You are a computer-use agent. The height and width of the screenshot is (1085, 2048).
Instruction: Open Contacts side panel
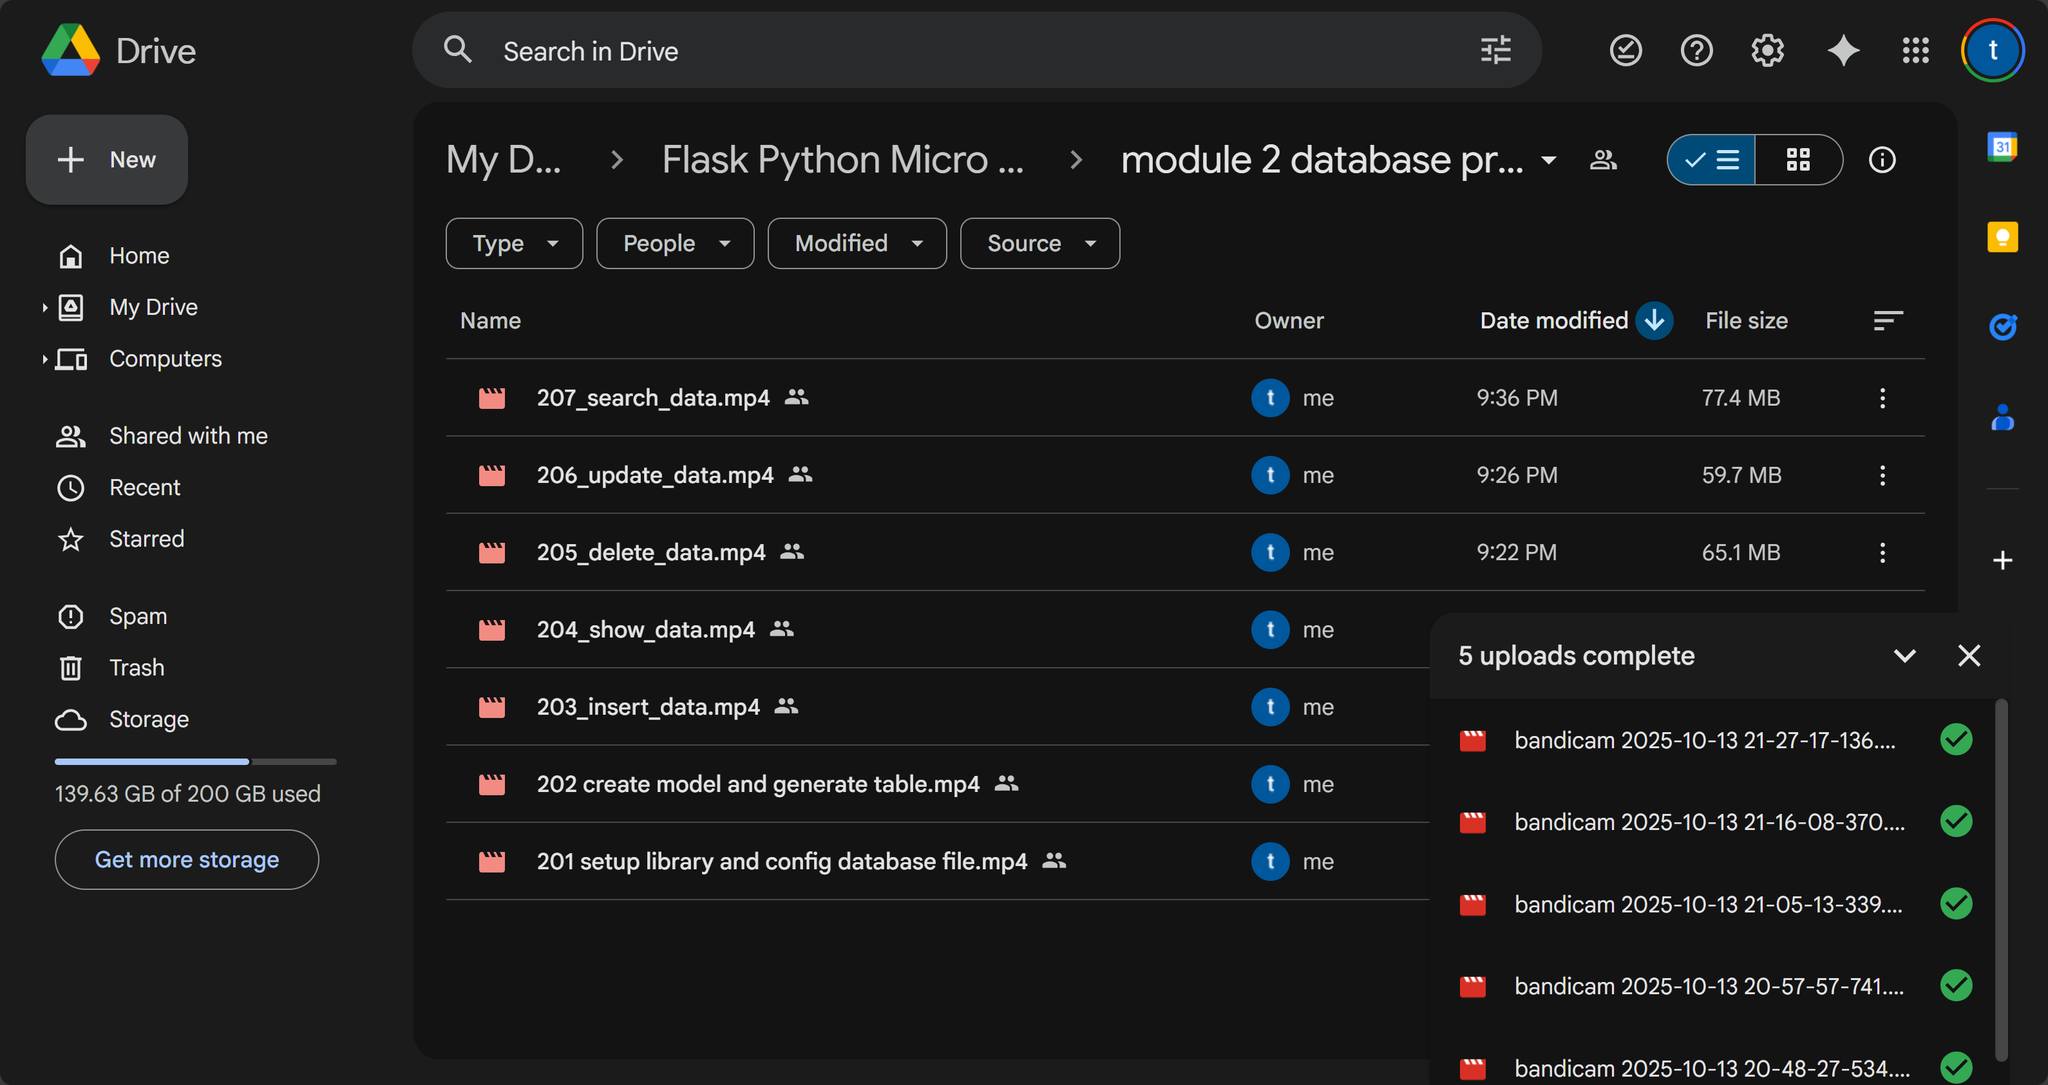click(2002, 417)
